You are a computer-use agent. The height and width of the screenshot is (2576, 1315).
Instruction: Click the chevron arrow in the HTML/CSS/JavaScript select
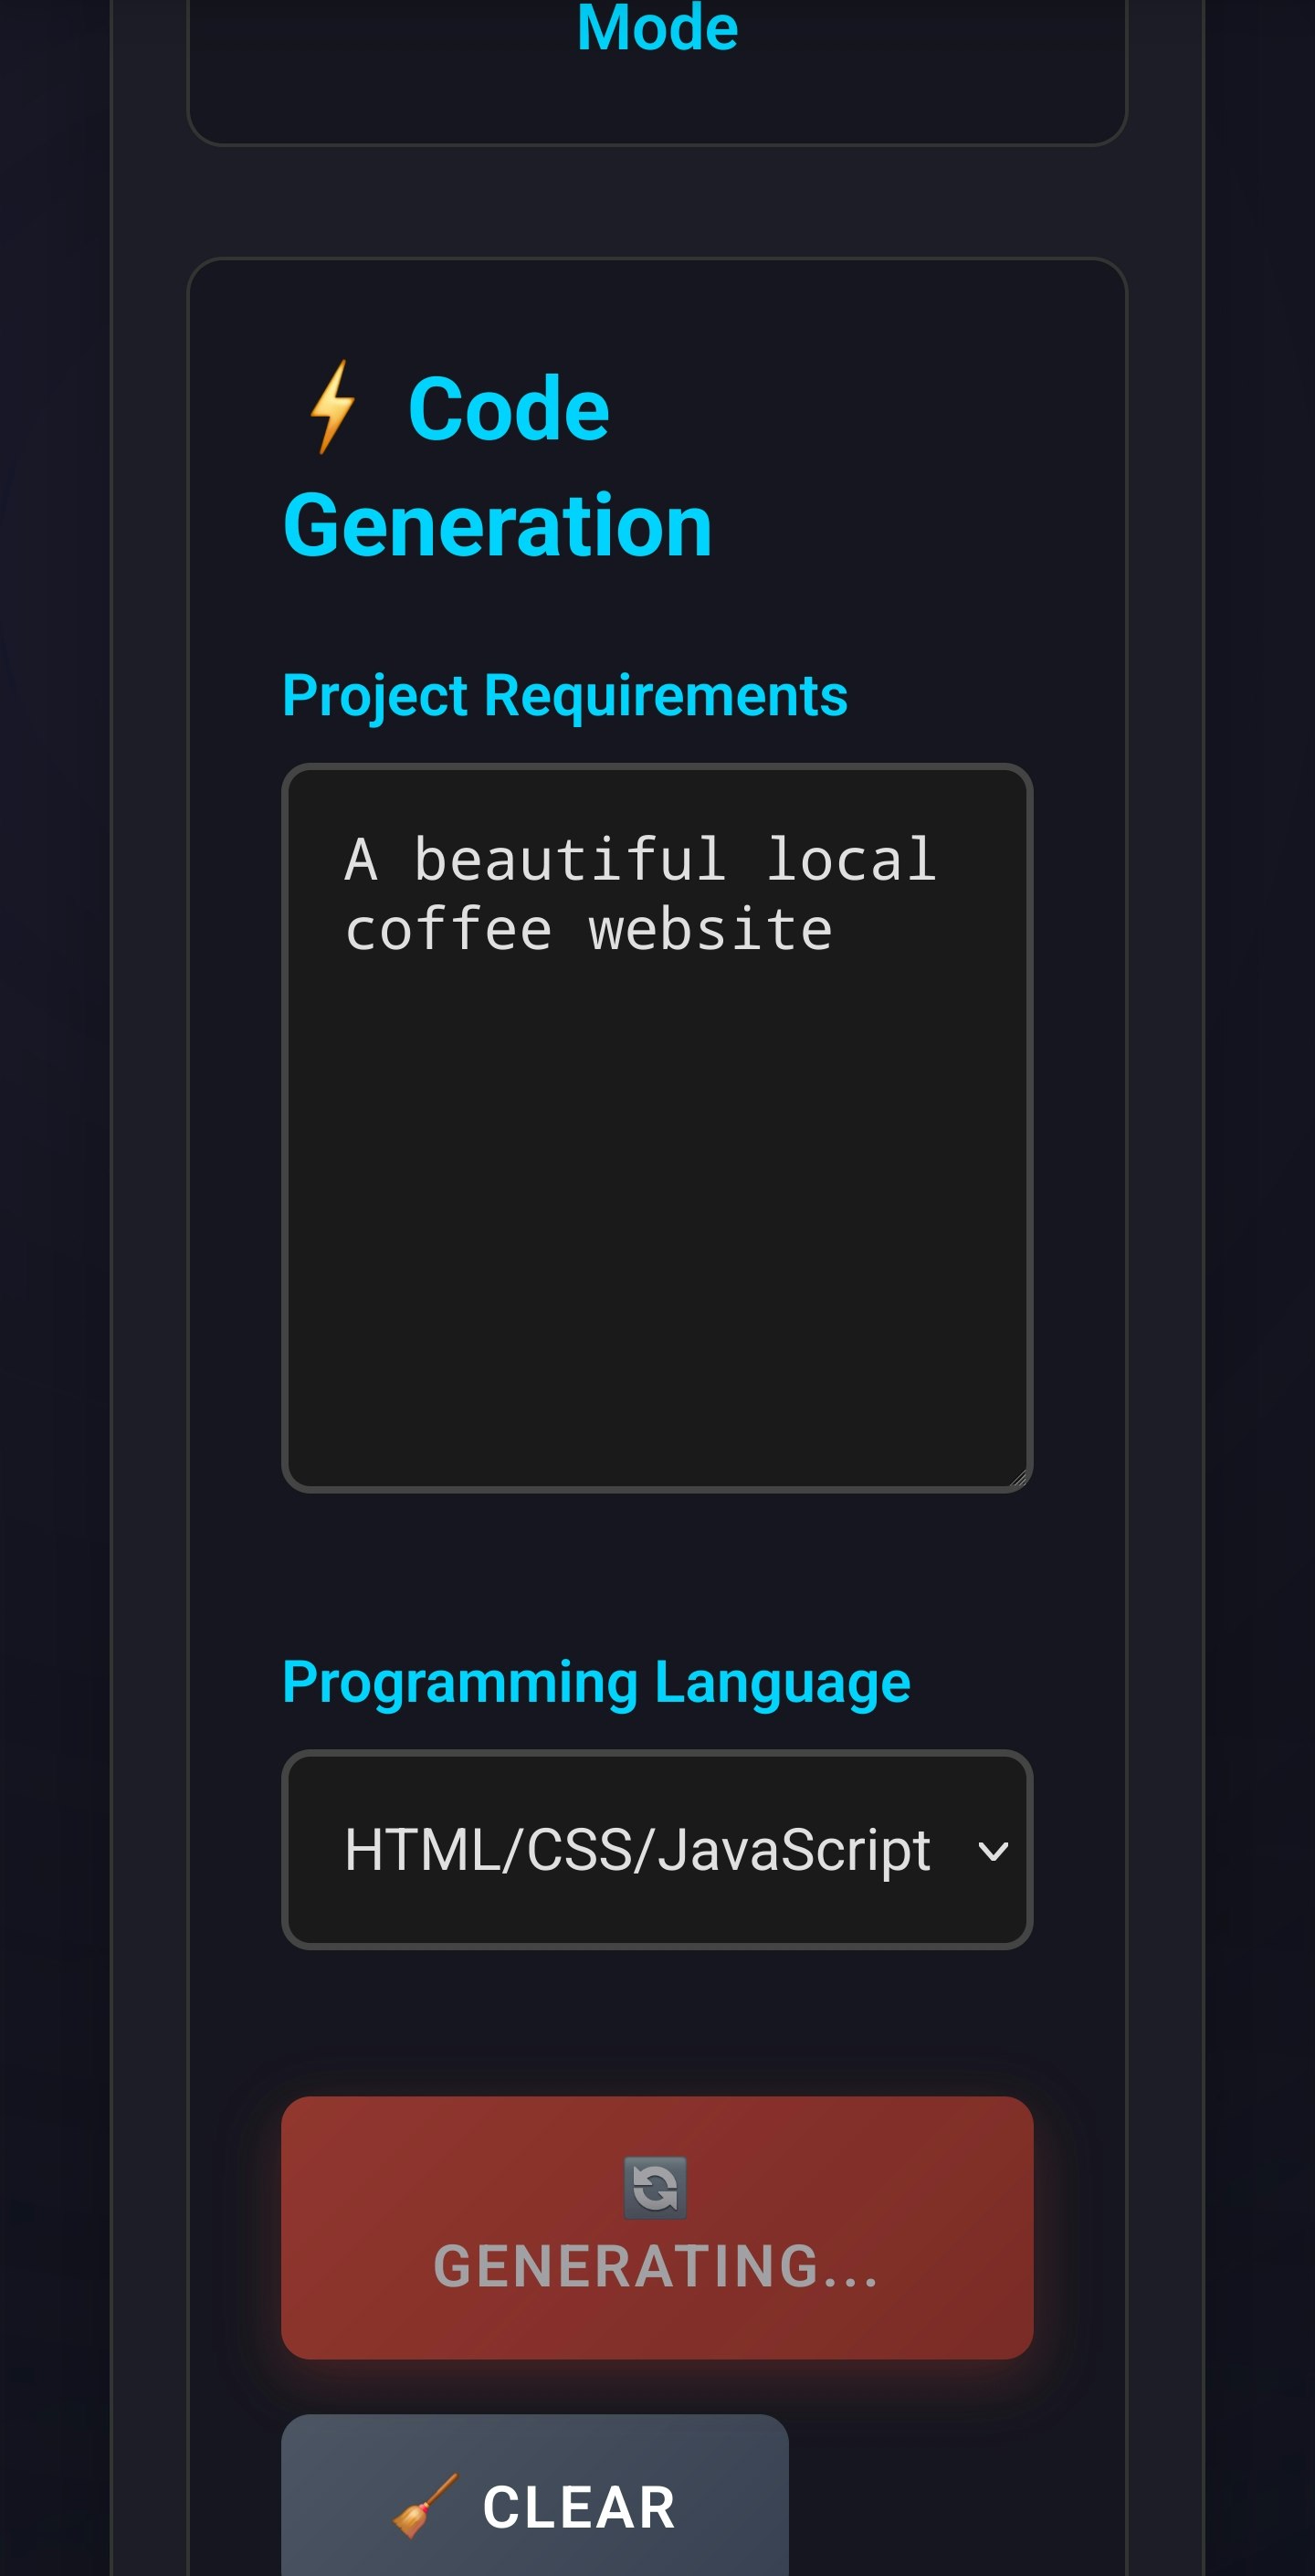click(x=992, y=1851)
